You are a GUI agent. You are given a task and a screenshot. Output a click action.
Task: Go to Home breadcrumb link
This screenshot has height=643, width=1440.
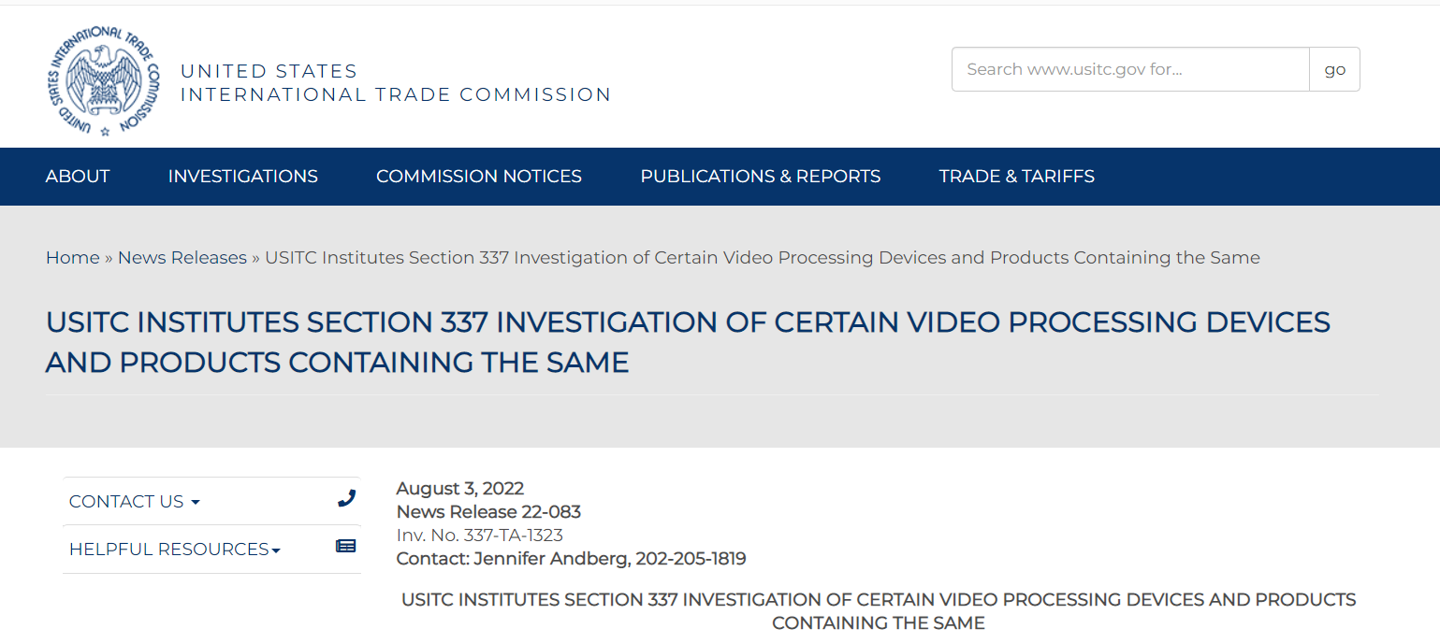(x=73, y=258)
